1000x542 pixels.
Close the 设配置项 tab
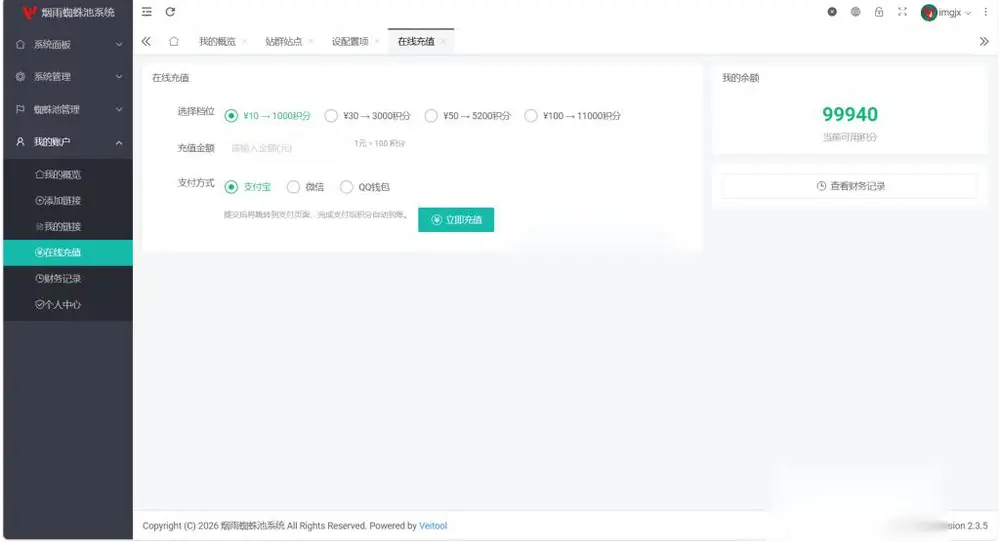coord(377,41)
